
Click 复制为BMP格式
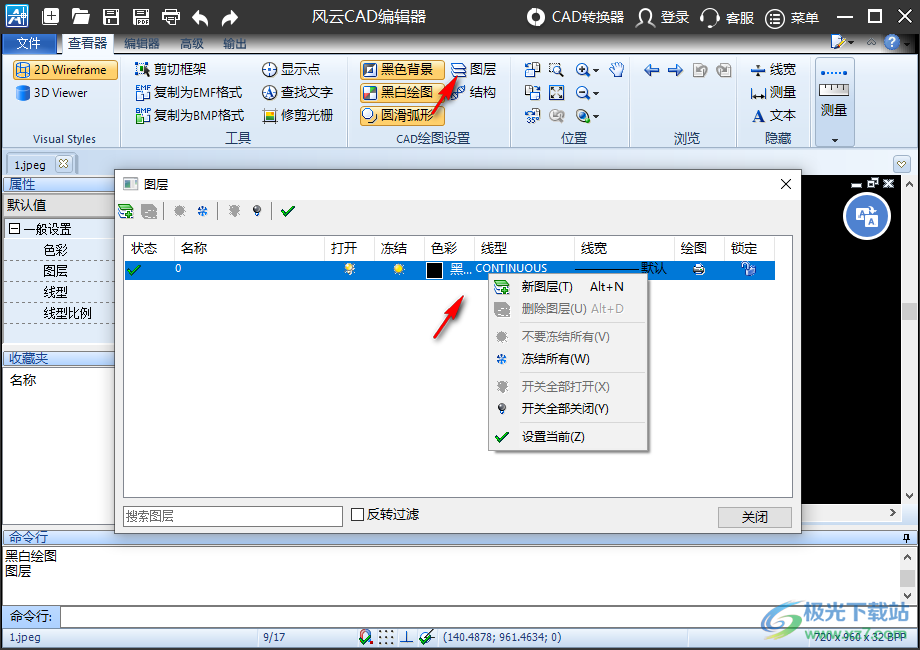[189, 115]
